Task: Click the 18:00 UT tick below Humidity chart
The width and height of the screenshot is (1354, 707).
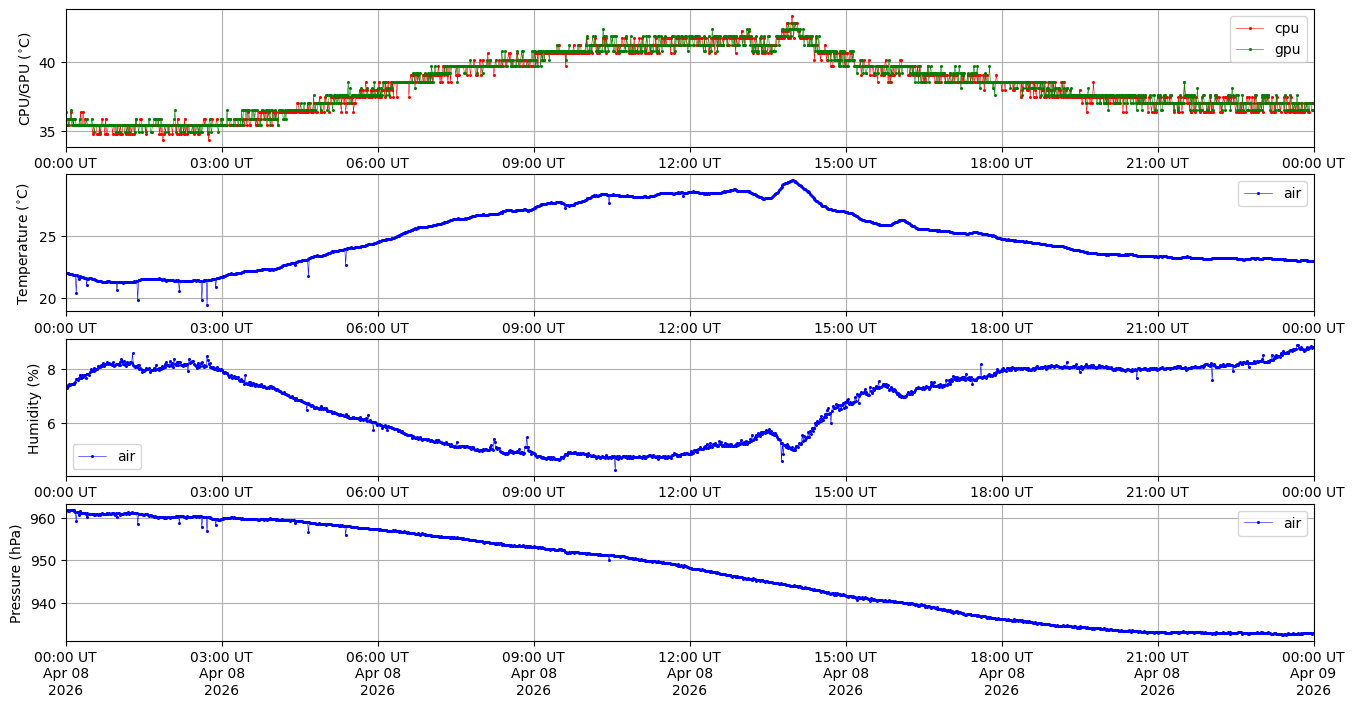Action: 1001,493
